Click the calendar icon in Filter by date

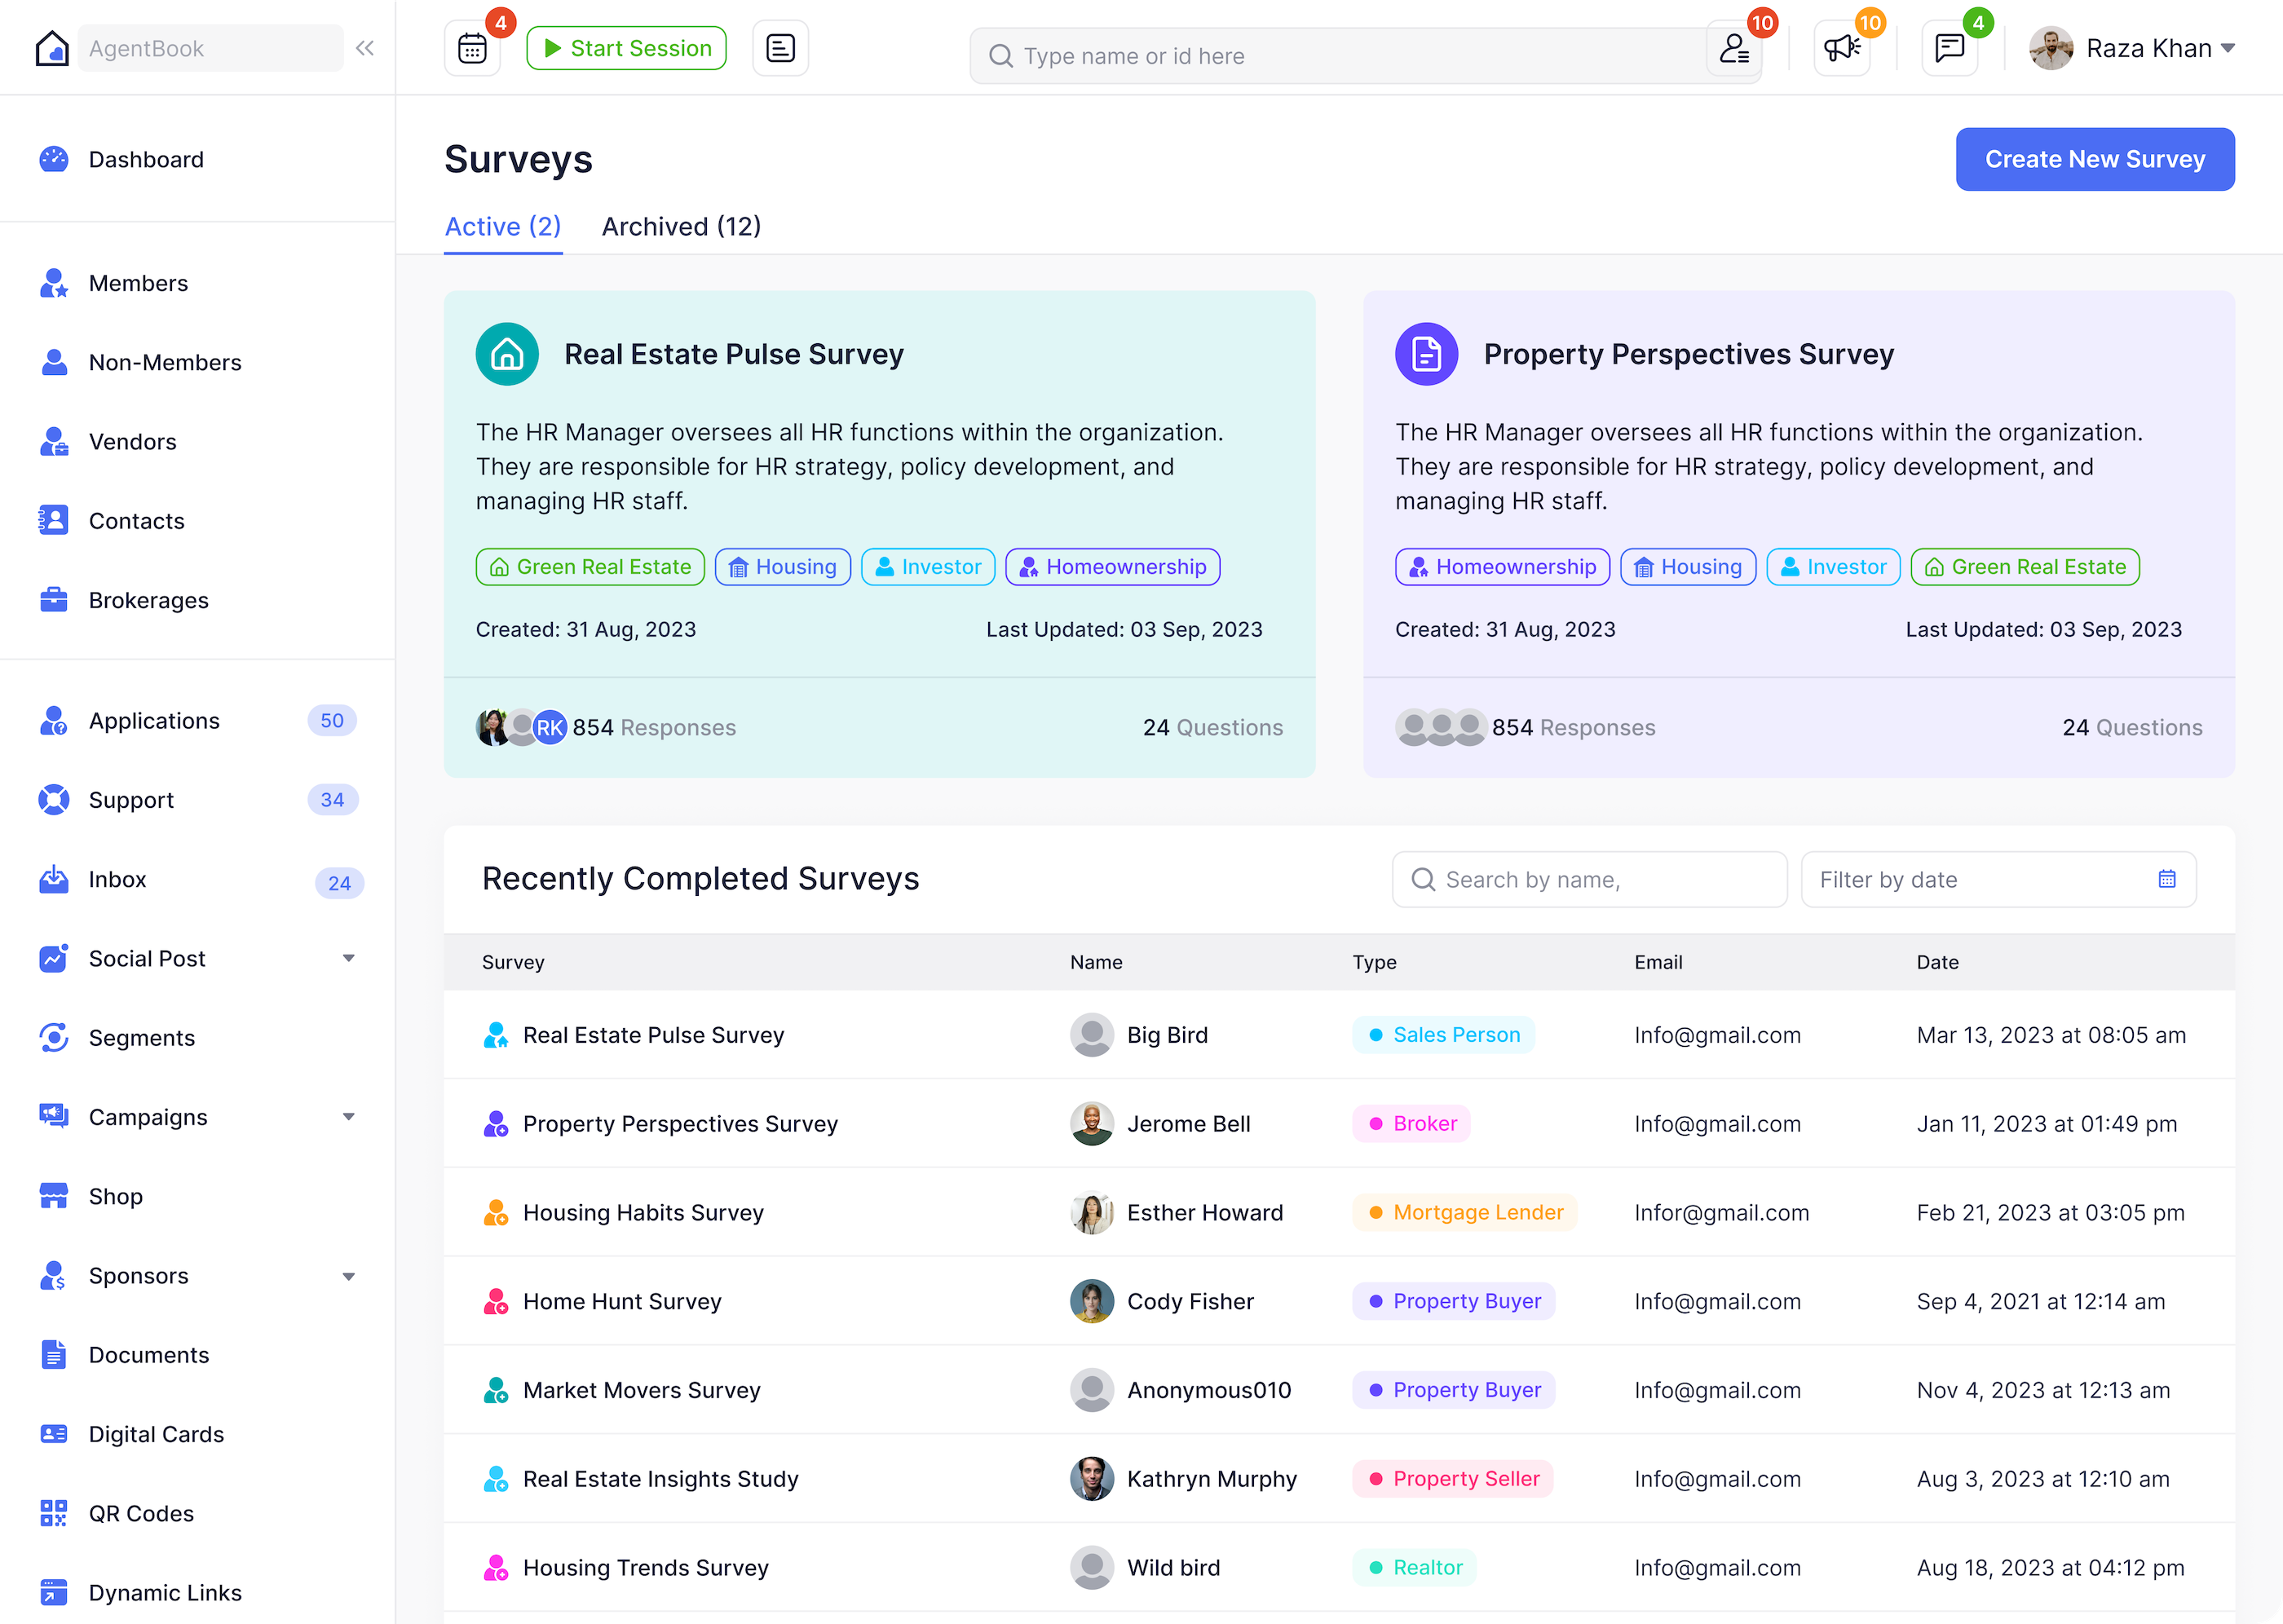coord(2166,879)
